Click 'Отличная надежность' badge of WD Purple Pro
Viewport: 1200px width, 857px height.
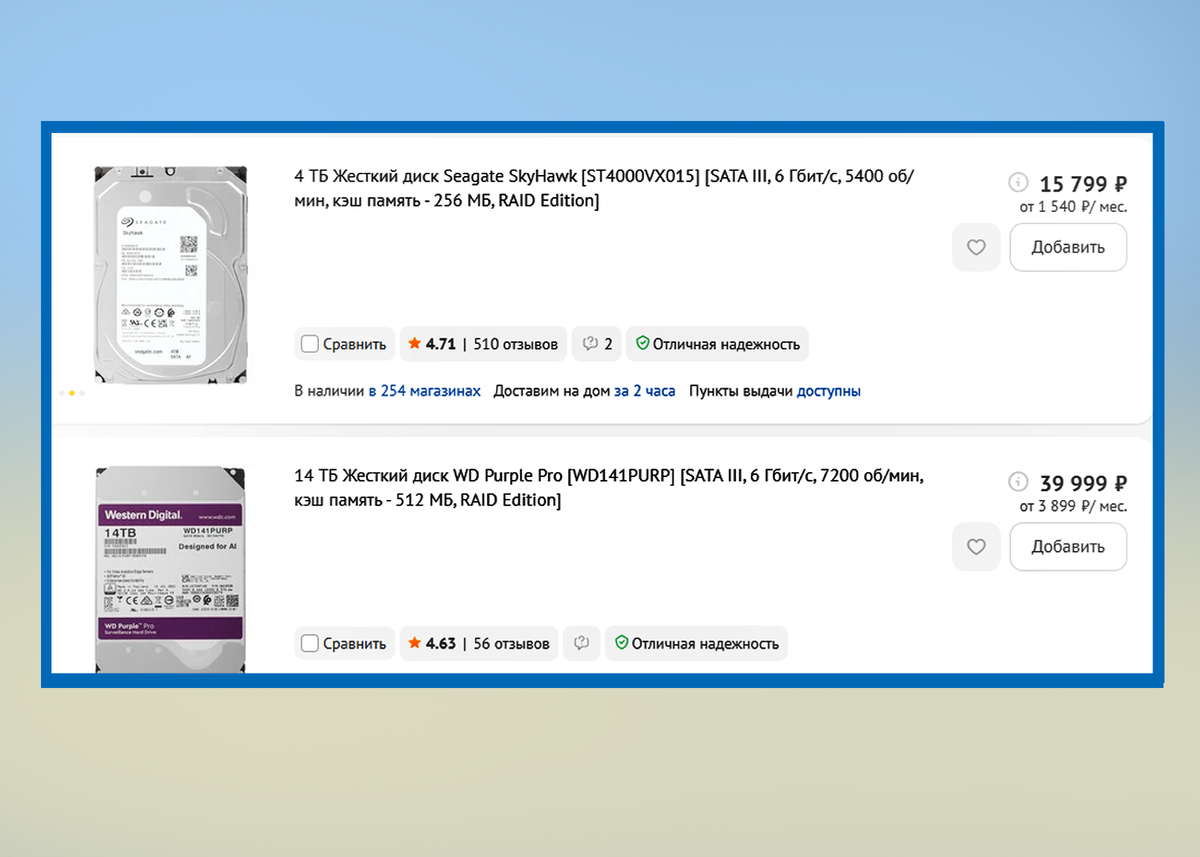pos(696,643)
